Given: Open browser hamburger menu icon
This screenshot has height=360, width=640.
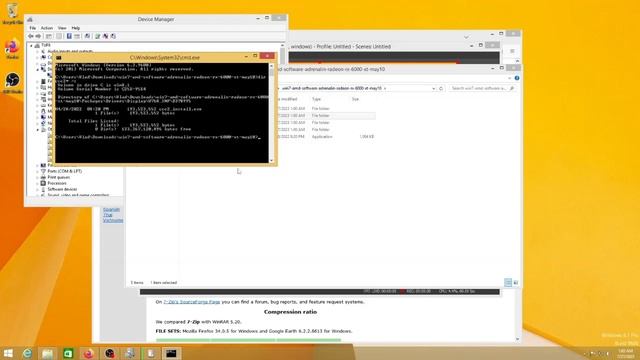Looking at the screenshot, I should [512, 51].
